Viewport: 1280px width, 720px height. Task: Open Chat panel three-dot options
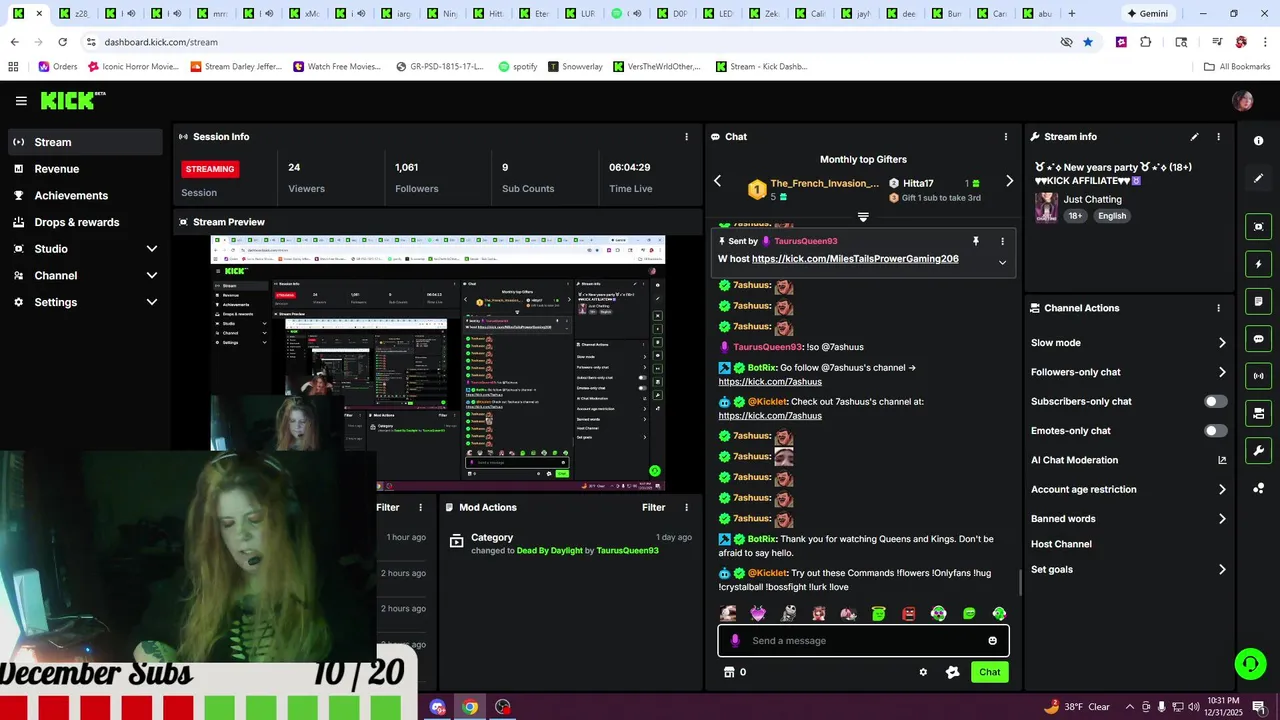[1006, 137]
